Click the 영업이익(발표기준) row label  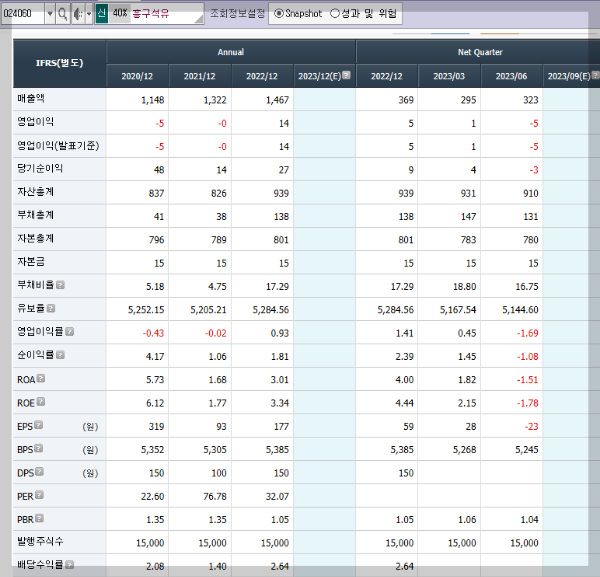[58, 145]
